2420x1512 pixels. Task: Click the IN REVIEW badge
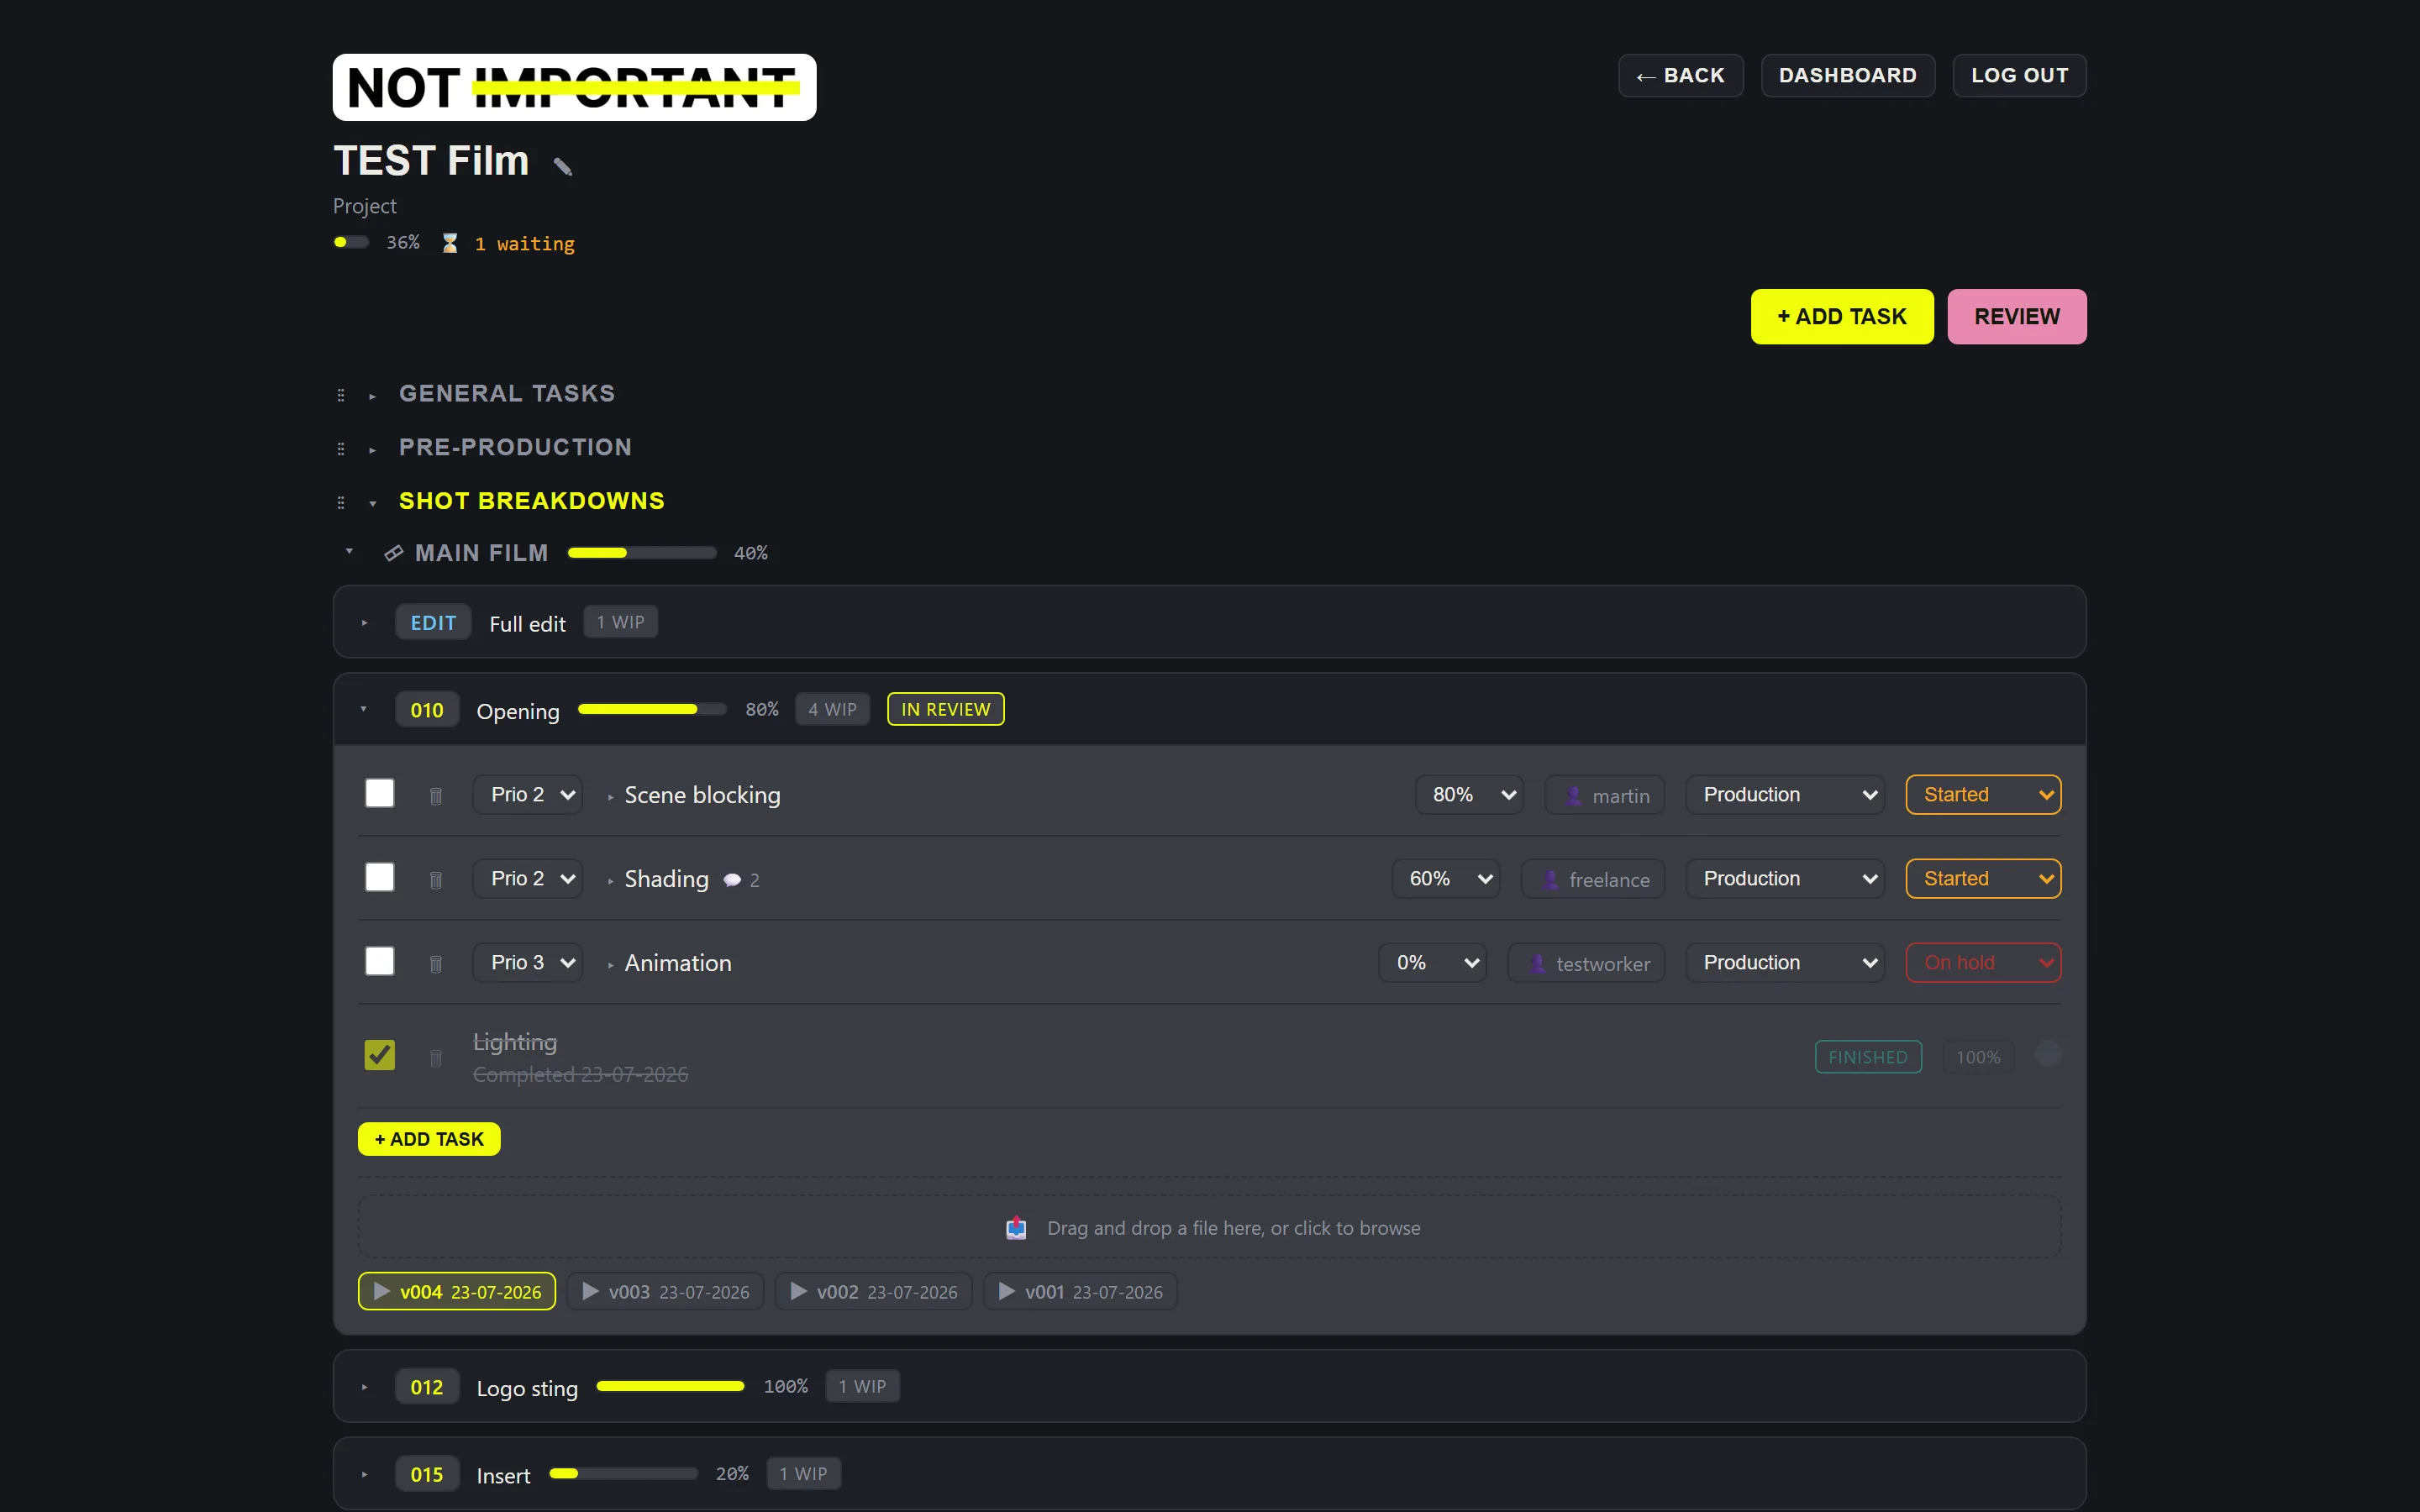pyautogui.click(x=945, y=709)
